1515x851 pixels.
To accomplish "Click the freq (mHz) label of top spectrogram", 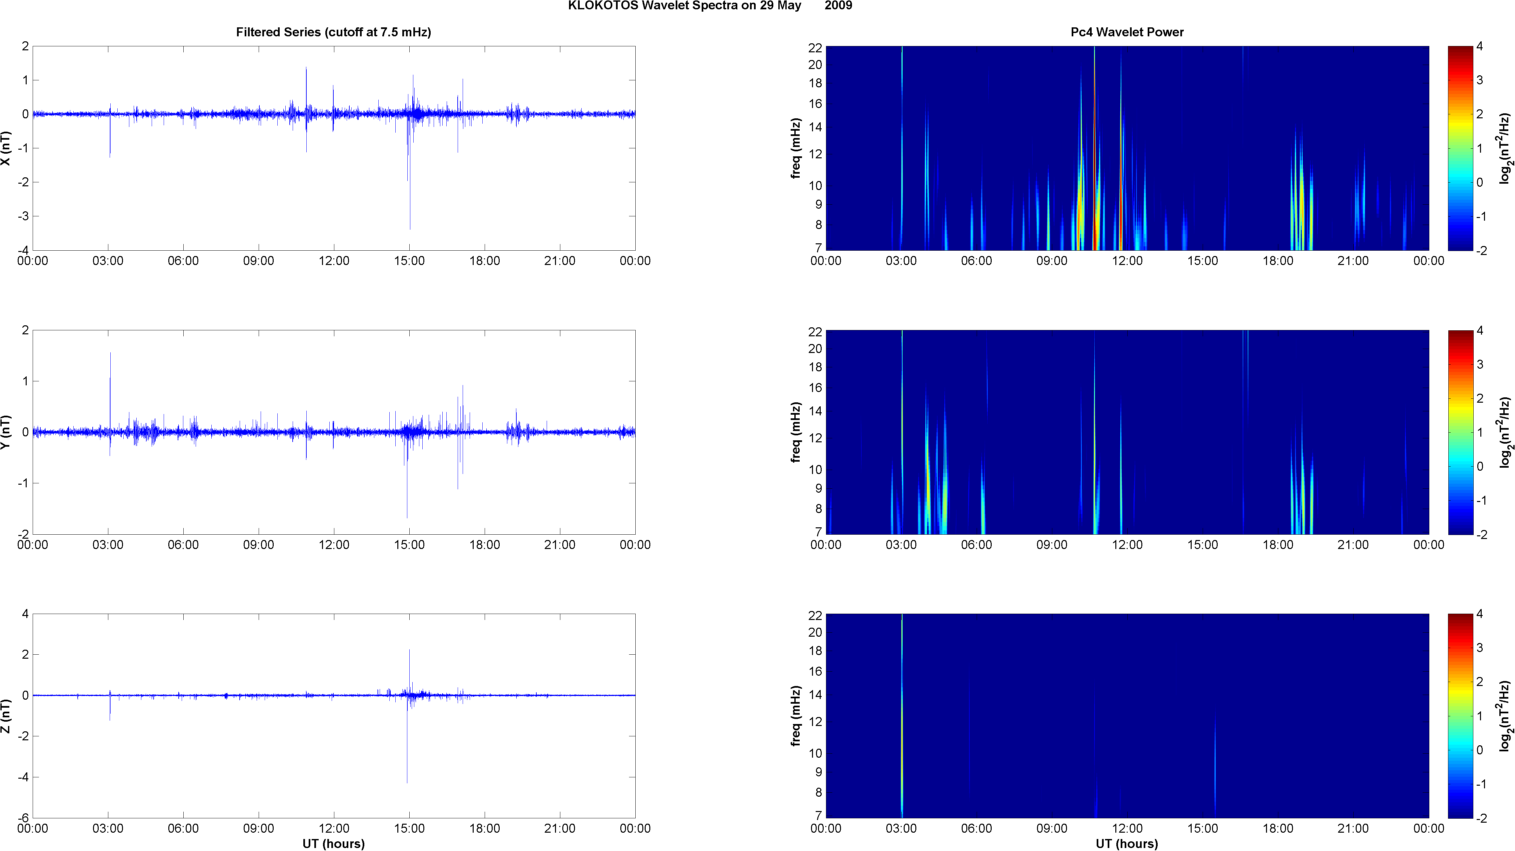I will (x=796, y=148).
